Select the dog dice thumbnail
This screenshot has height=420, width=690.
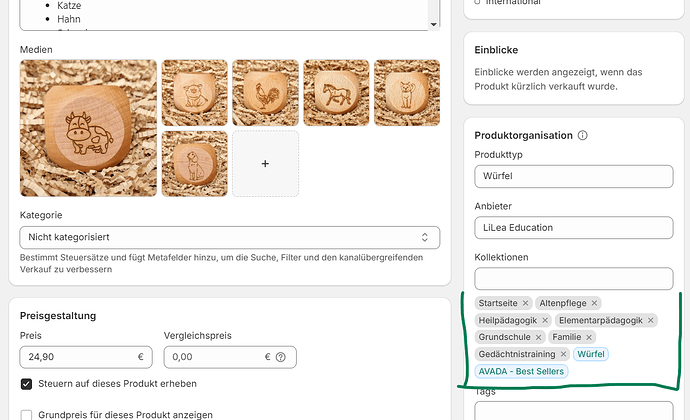pos(195,163)
